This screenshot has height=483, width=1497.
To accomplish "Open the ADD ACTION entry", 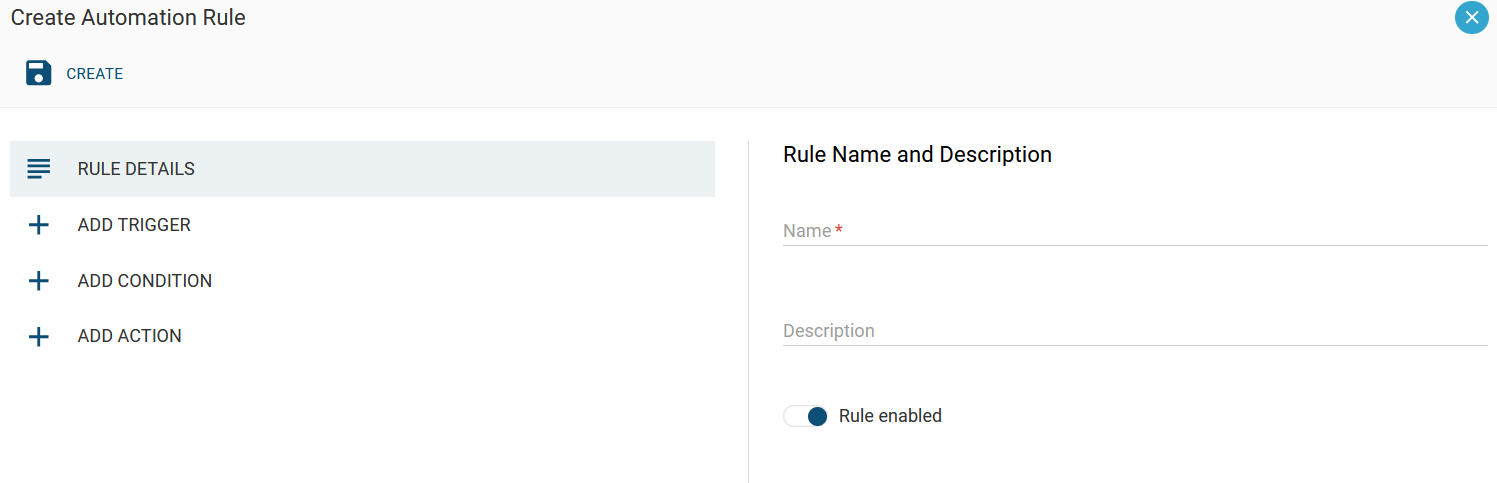I will point(362,336).
